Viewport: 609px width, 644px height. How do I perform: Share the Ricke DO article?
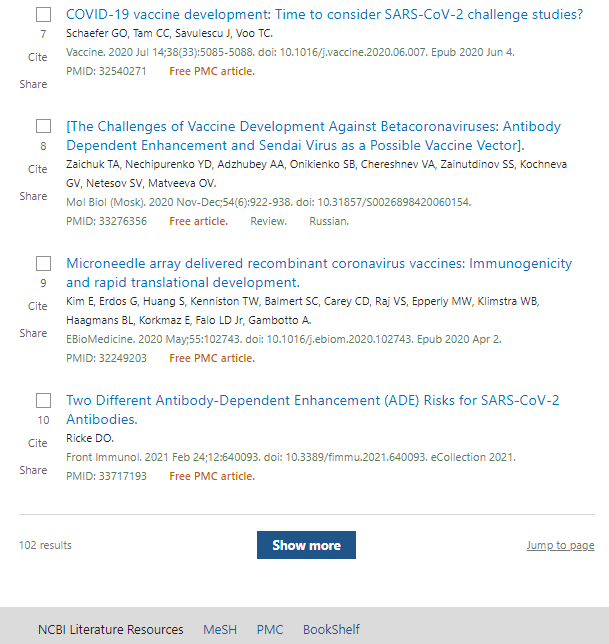tap(33, 470)
